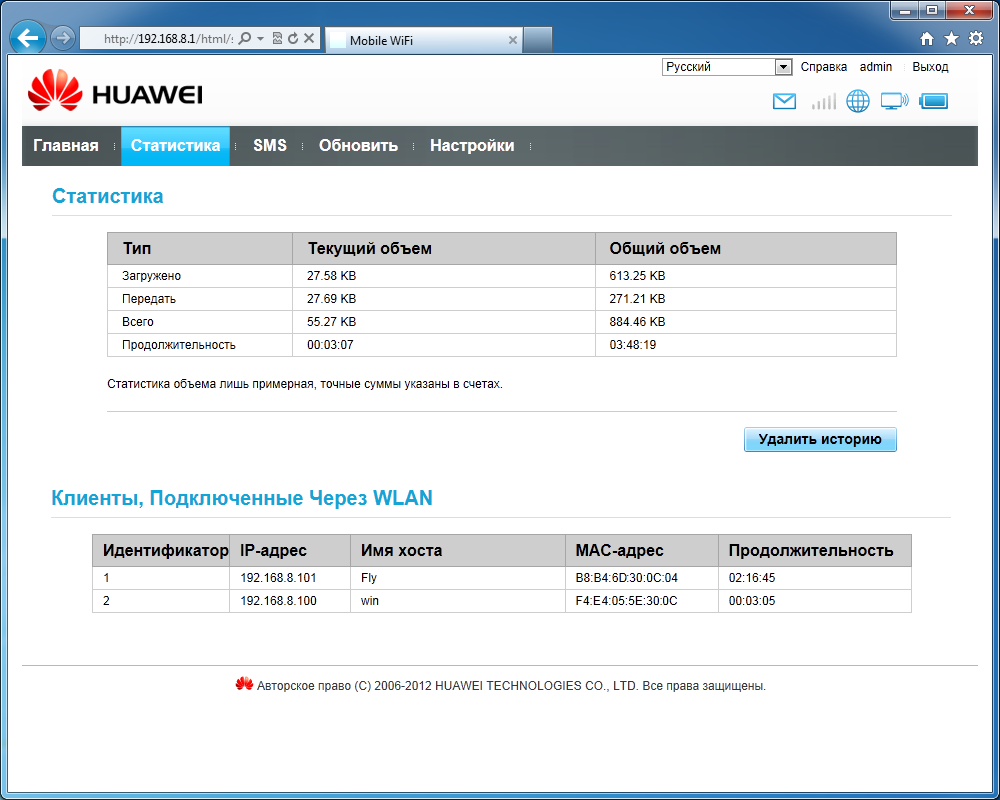Minimize the browser window
The image size is (1000, 800).
pyautogui.click(x=904, y=10)
